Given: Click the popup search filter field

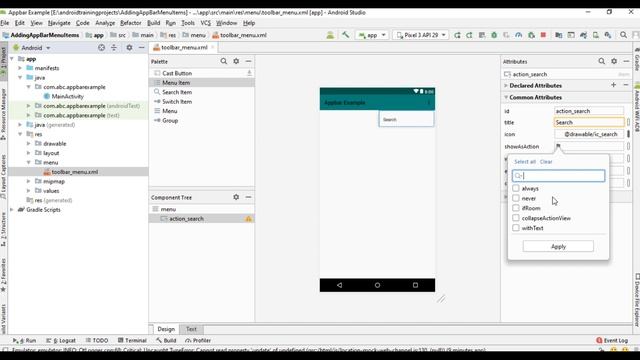Looking at the screenshot, I should click(x=558, y=176).
